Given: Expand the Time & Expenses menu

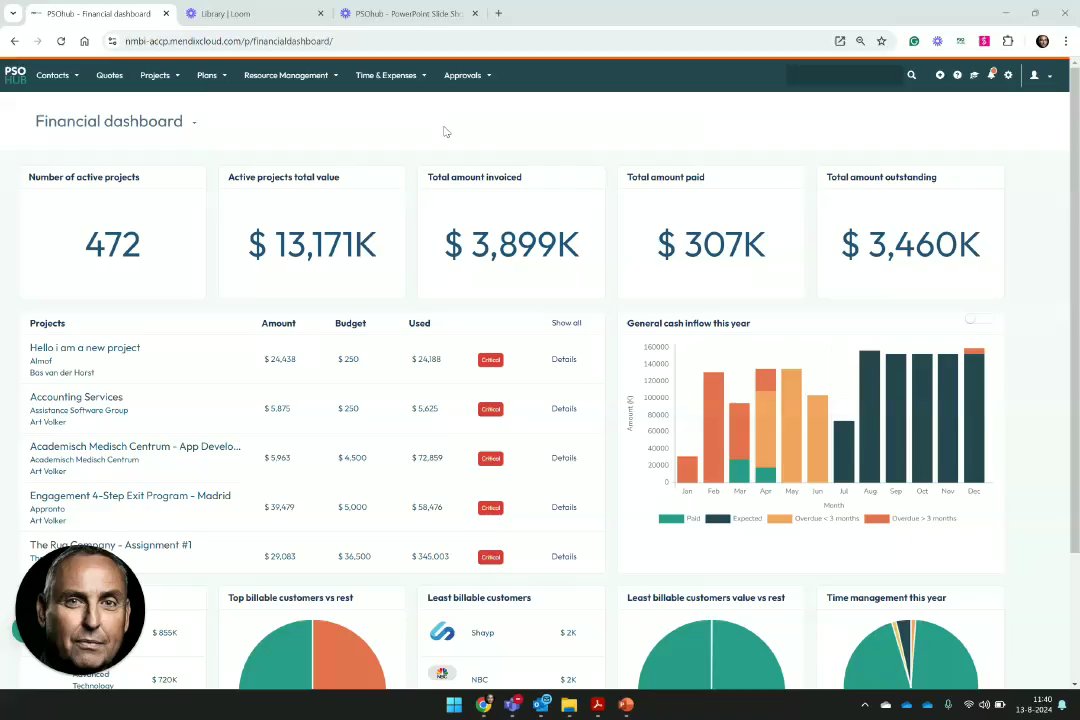Looking at the screenshot, I should [391, 75].
